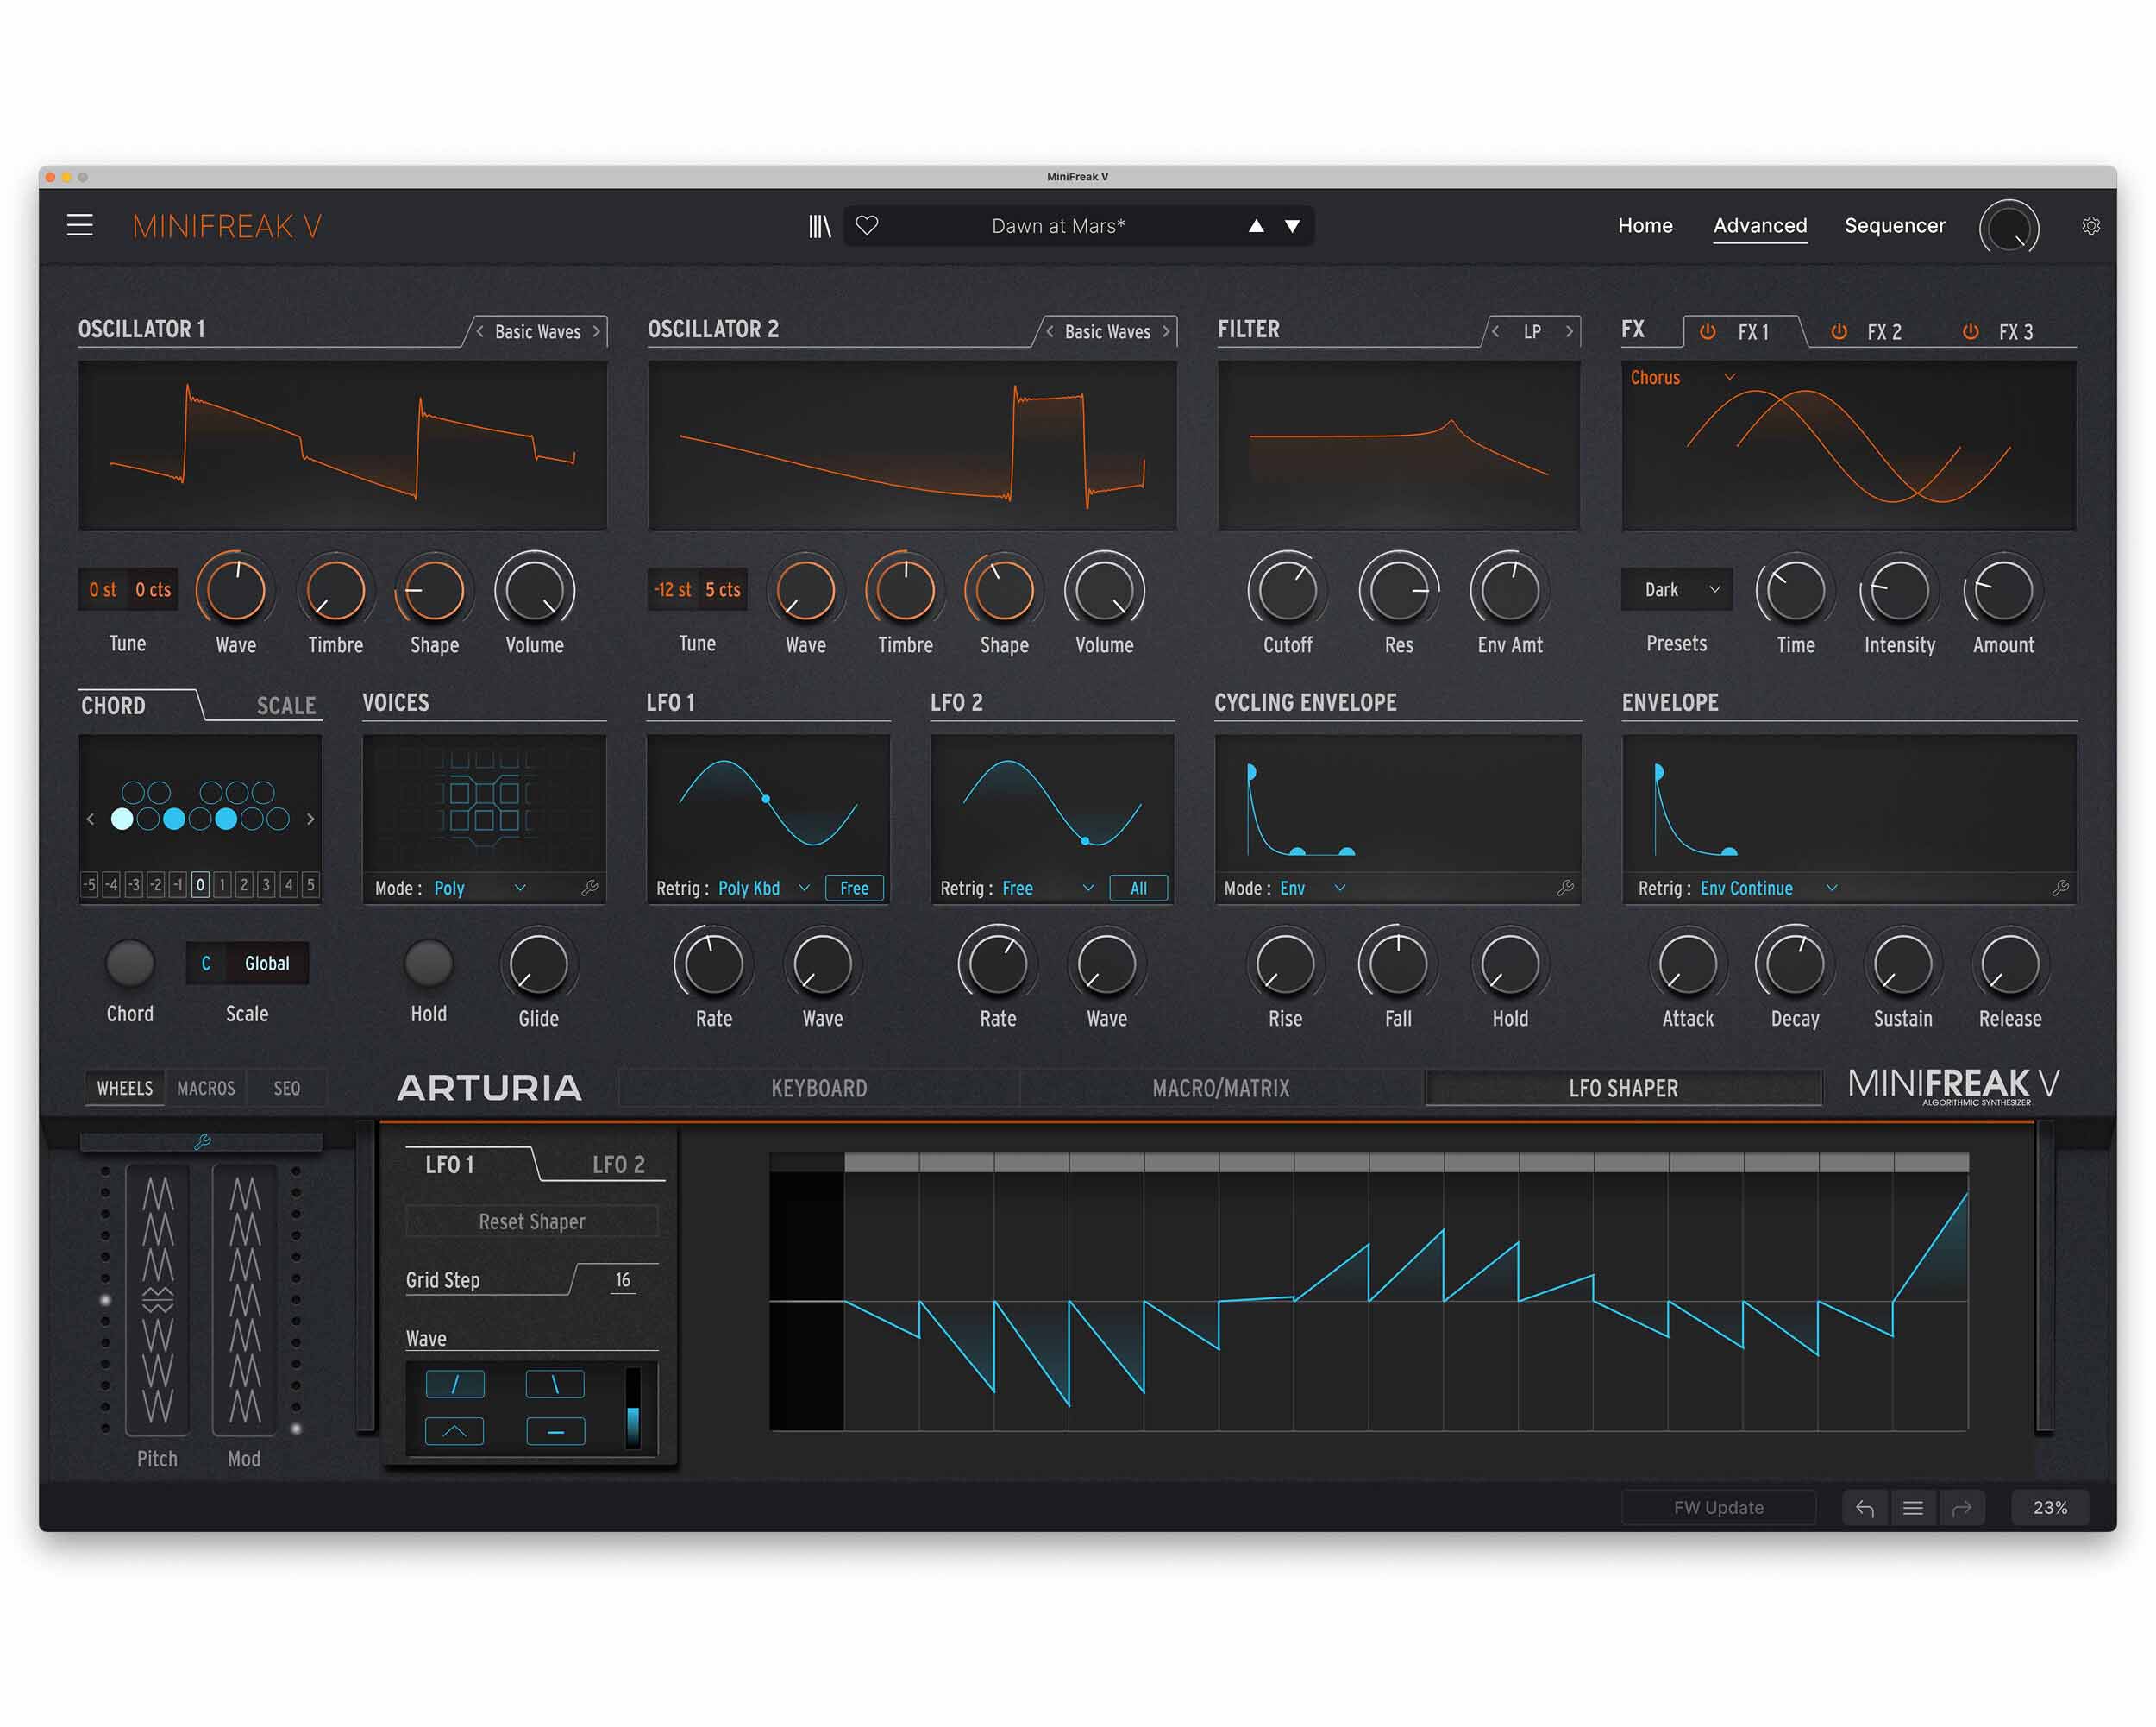This screenshot has height=1727, width=2156.
Task: Open the KEYBOARD panel tab
Action: pos(819,1088)
